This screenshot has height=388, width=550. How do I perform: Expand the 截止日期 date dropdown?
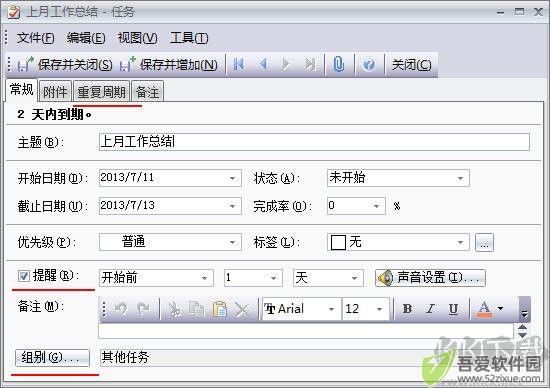tap(232, 206)
